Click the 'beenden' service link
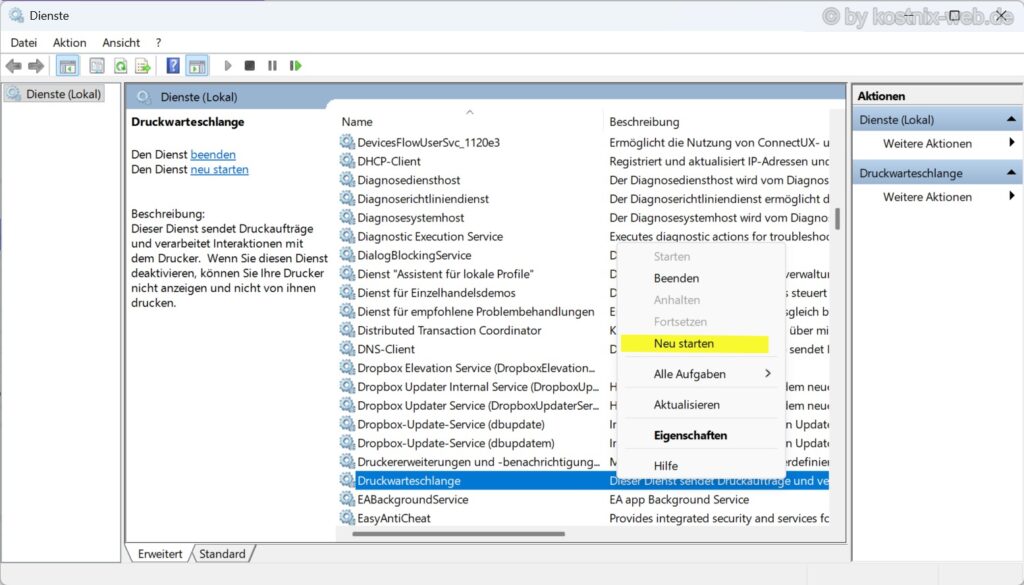The width and height of the screenshot is (1024, 585). click(x=213, y=155)
